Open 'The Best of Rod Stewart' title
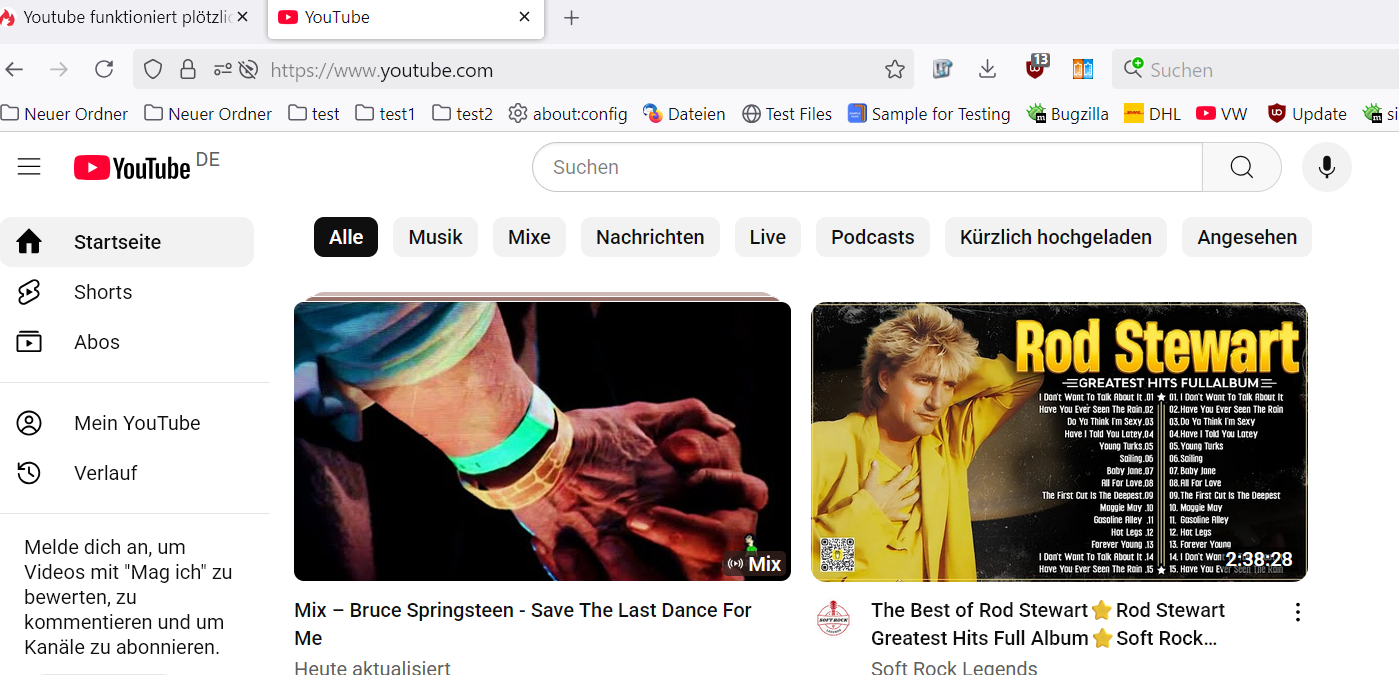The height and width of the screenshot is (675, 1399). coord(1048,624)
